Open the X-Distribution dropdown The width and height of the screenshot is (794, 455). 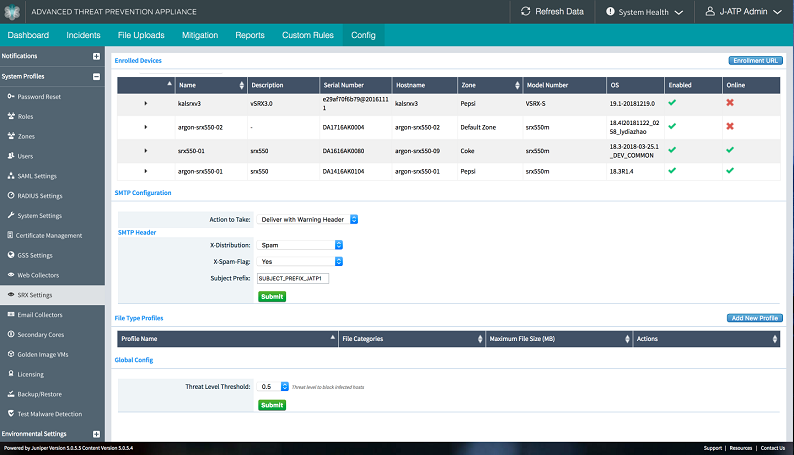coord(300,244)
